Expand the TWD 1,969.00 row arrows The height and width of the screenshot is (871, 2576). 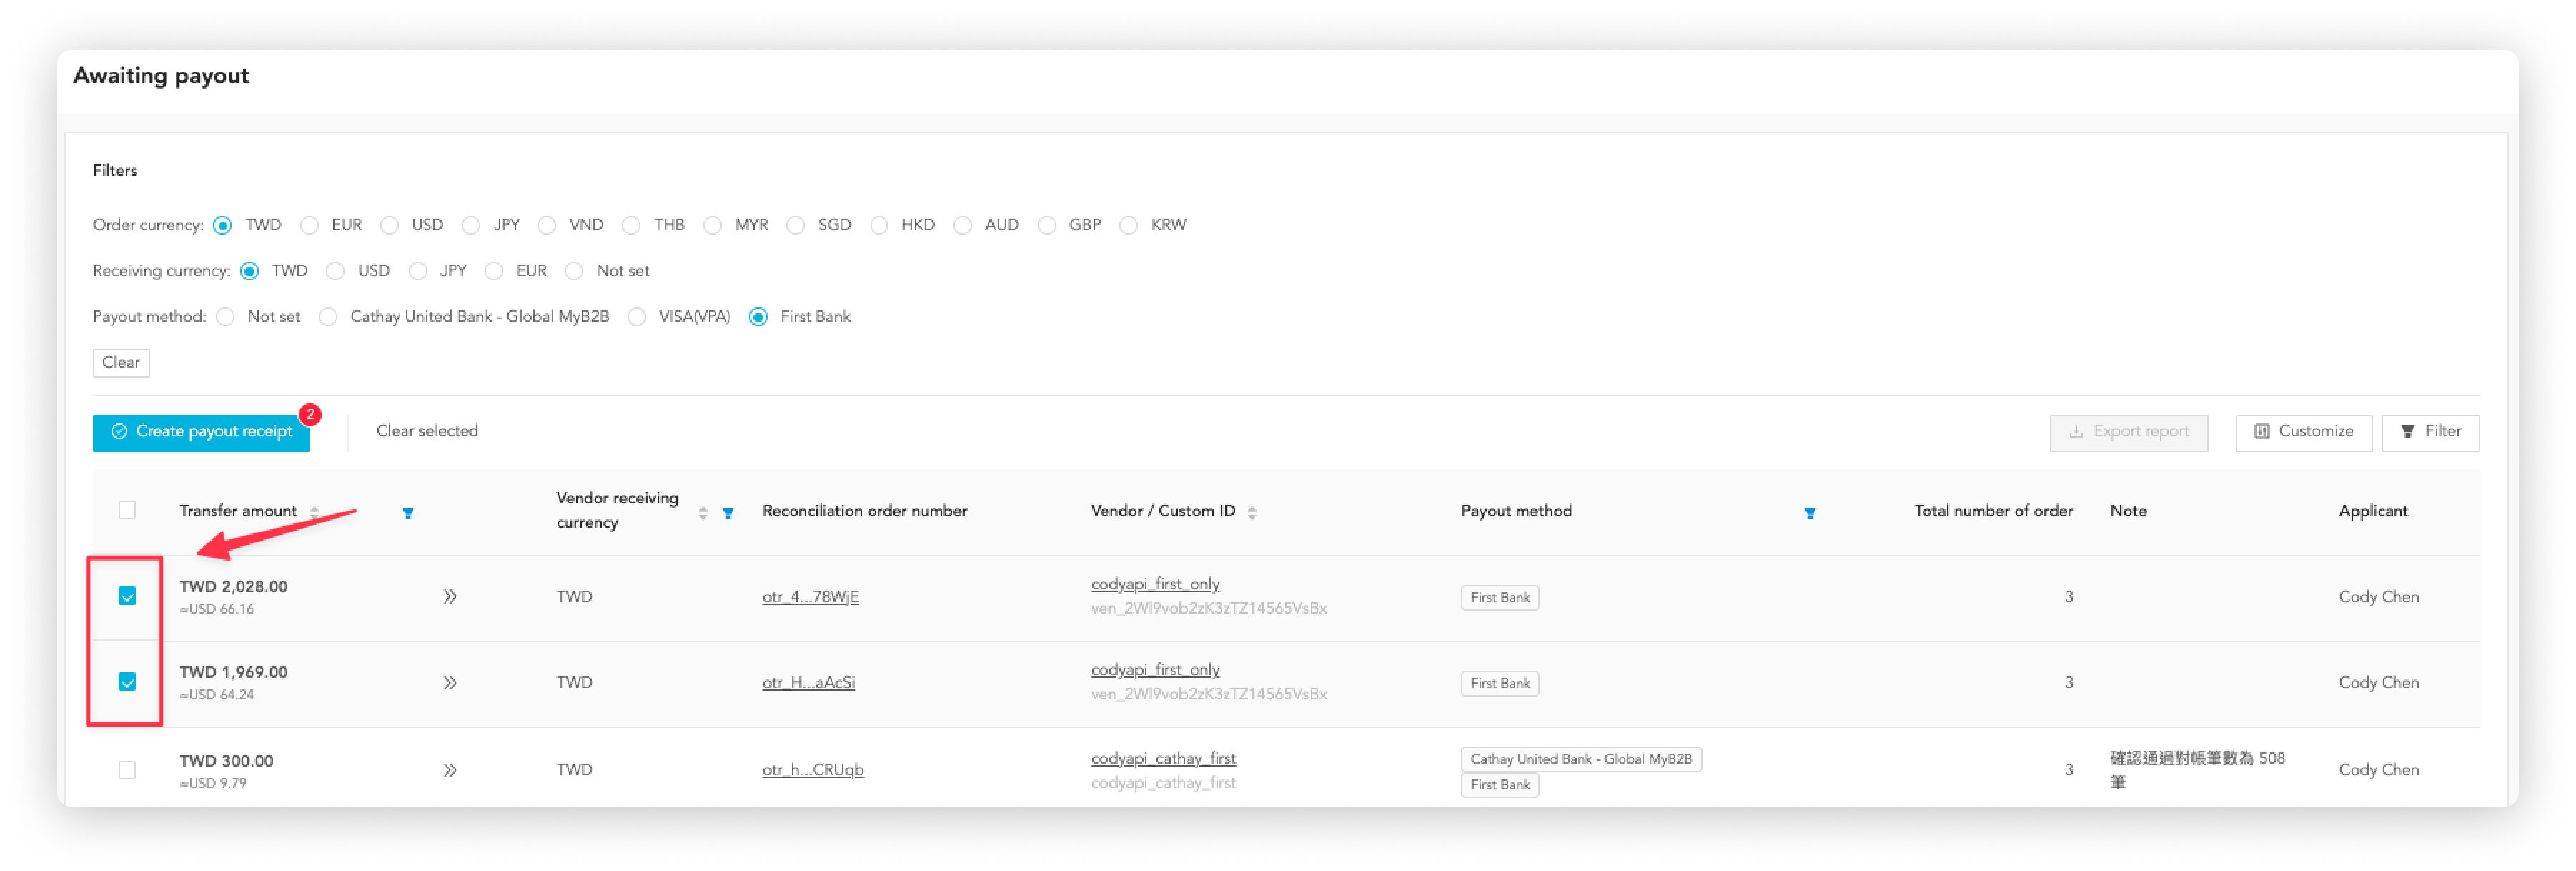(x=450, y=683)
